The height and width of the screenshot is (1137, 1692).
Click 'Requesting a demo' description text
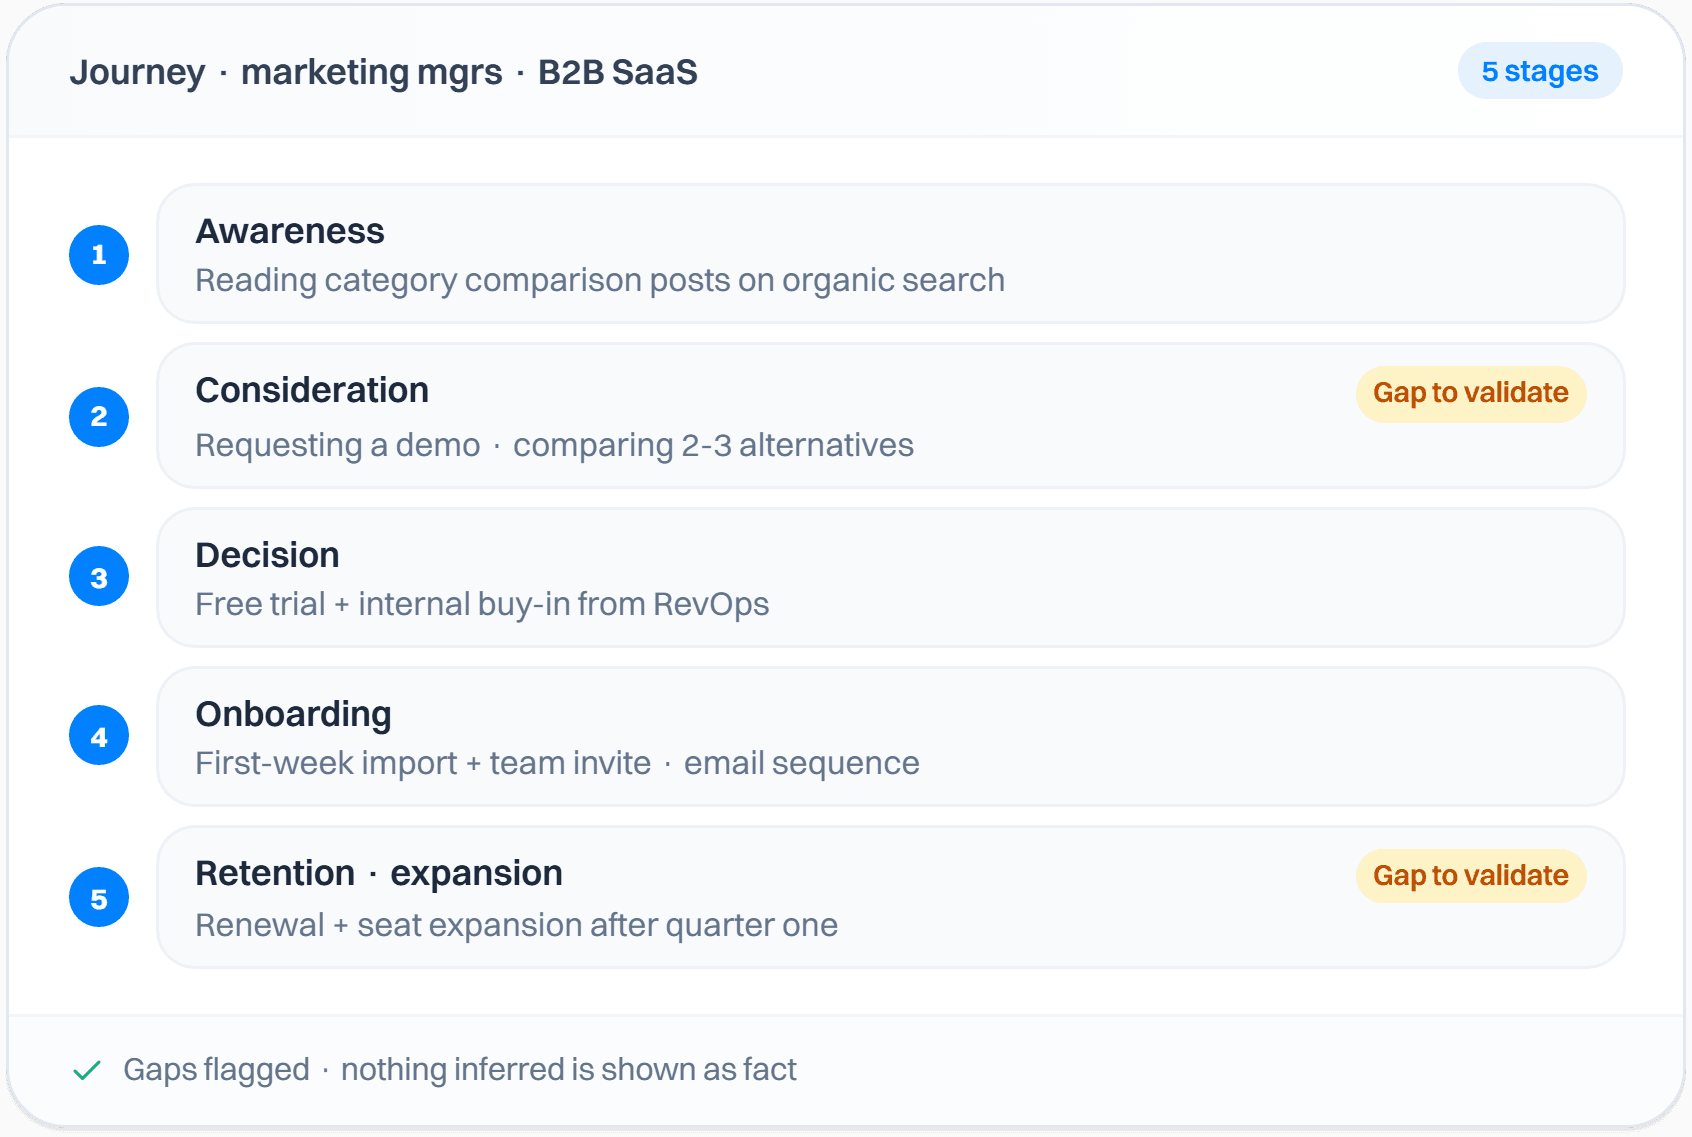pos(555,445)
